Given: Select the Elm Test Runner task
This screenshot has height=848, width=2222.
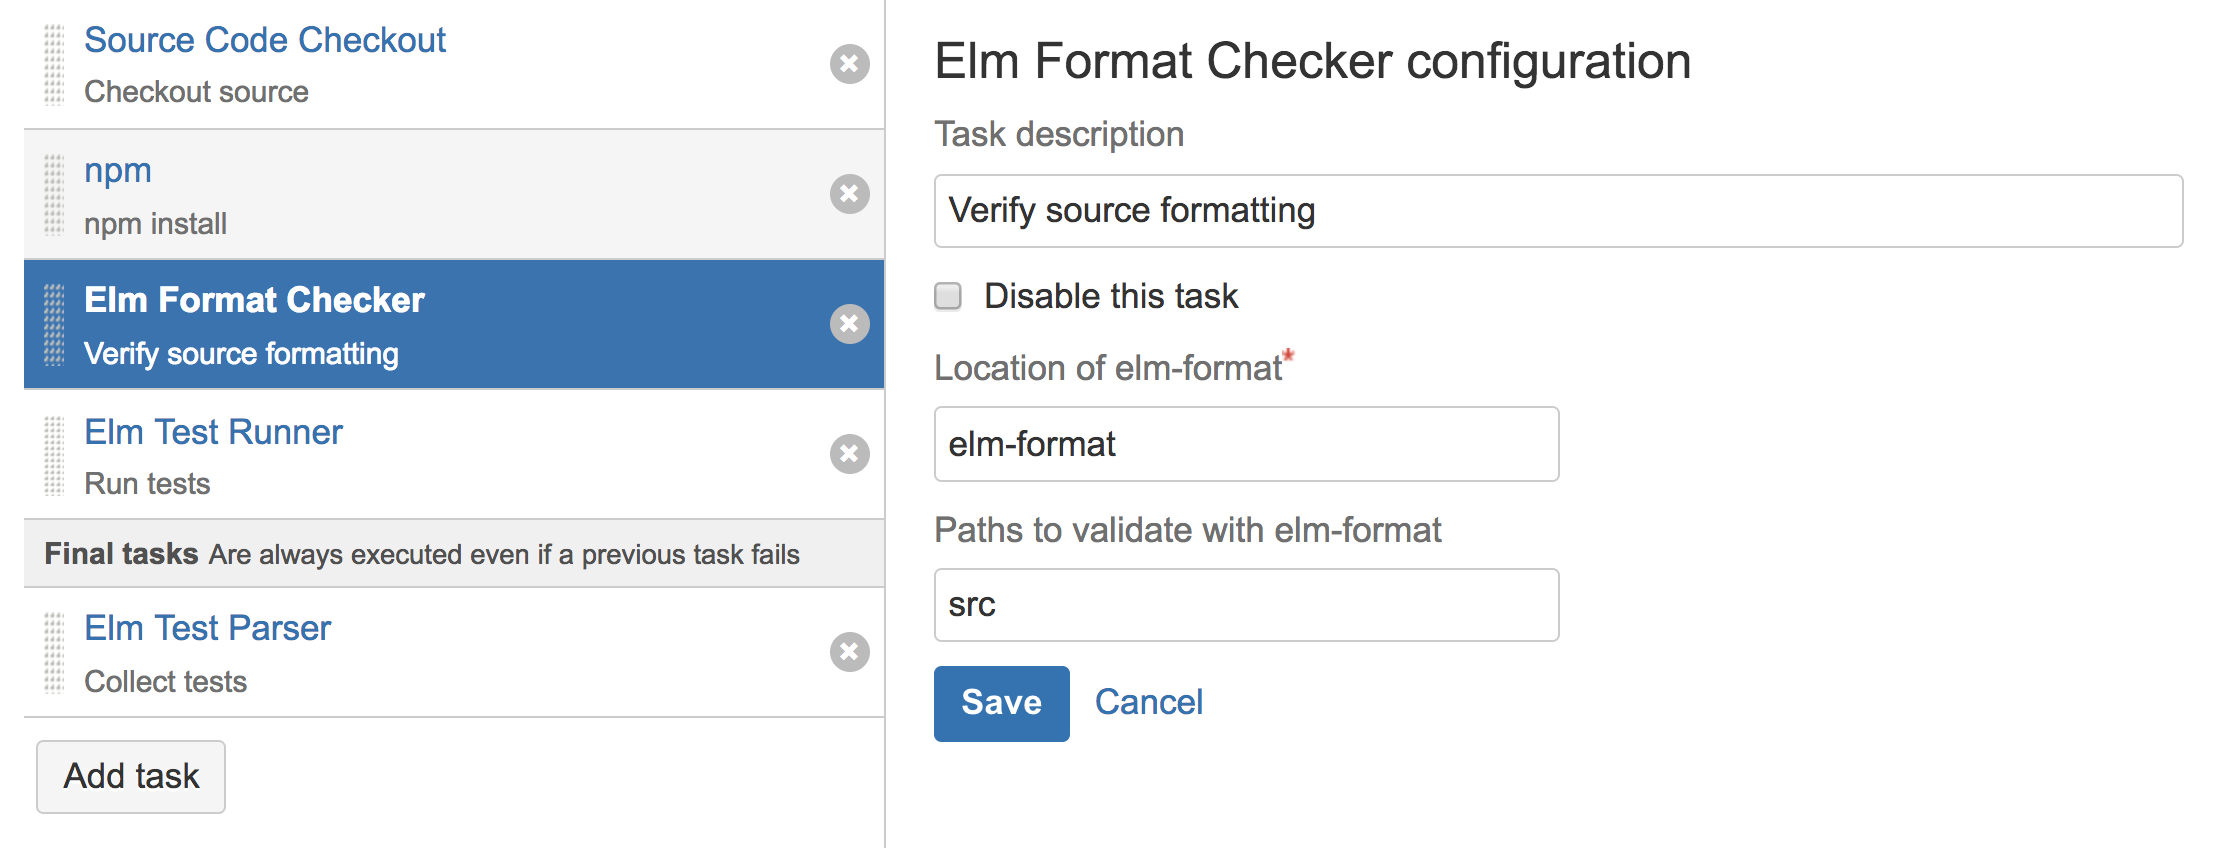Looking at the screenshot, I should (x=213, y=433).
